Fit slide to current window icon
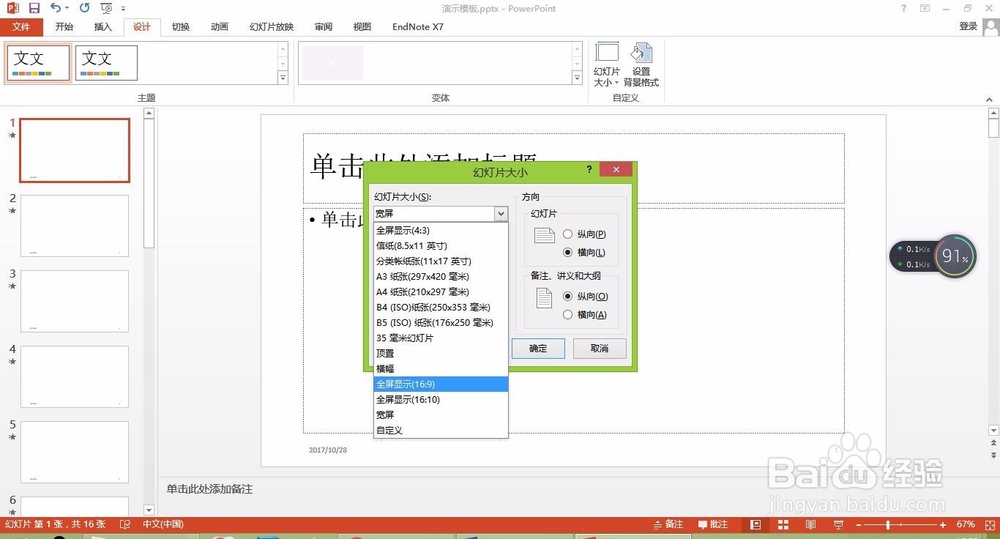This screenshot has width=1000, height=539. pos(990,524)
